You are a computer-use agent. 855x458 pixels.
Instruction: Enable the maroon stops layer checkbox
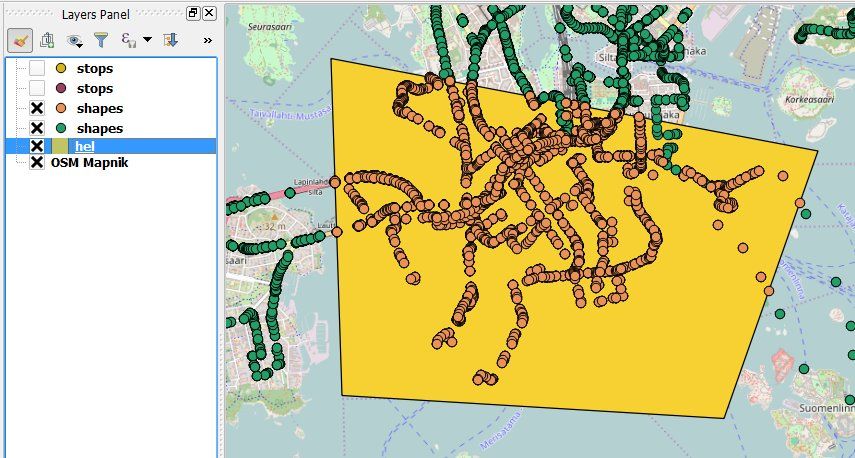pyautogui.click(x=37, y=88)
